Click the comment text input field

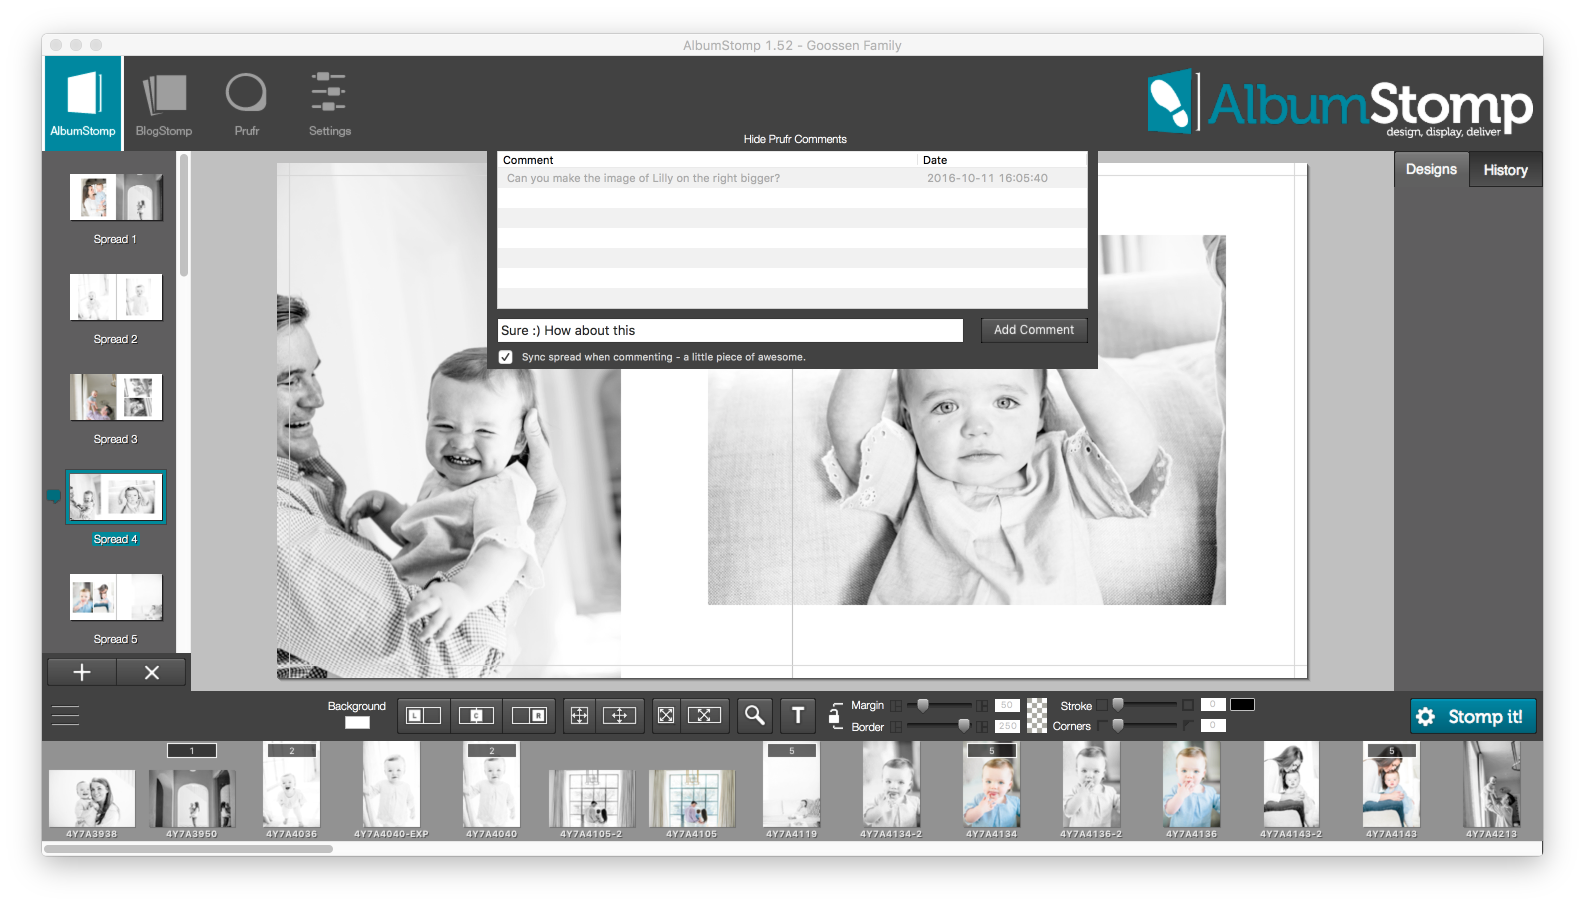point(730,330)
